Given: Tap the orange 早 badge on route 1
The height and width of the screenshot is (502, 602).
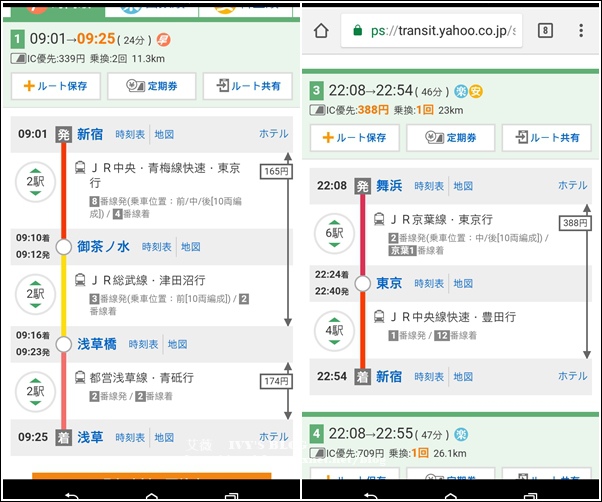Looking at the screenshot, I should (x=163, y=40).
